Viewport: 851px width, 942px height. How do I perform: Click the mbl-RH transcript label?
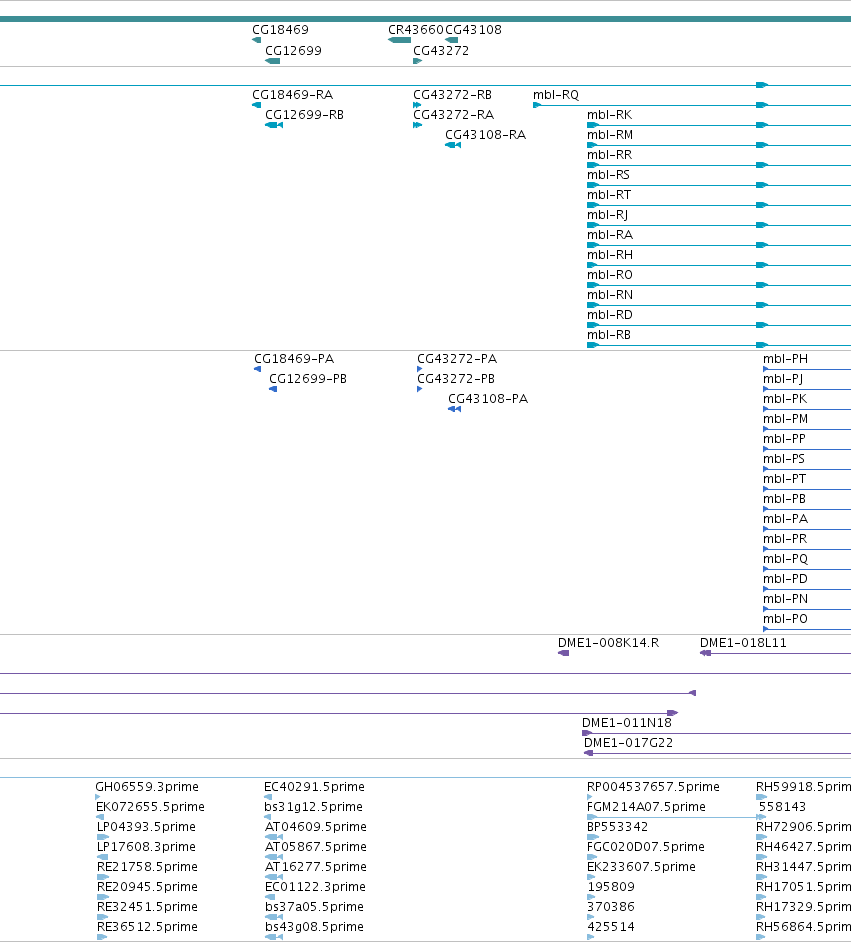pos(610,255)
